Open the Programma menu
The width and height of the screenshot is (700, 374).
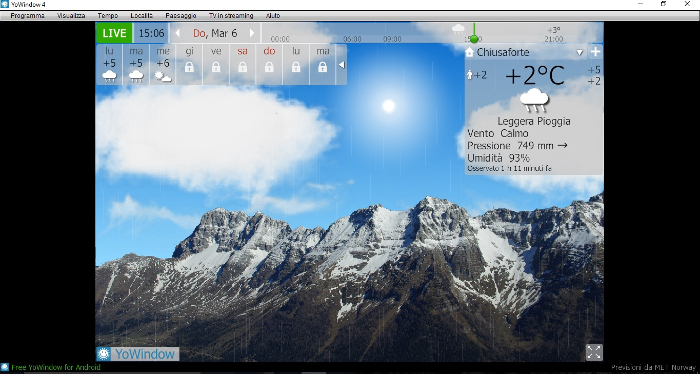tap(27, 16)
